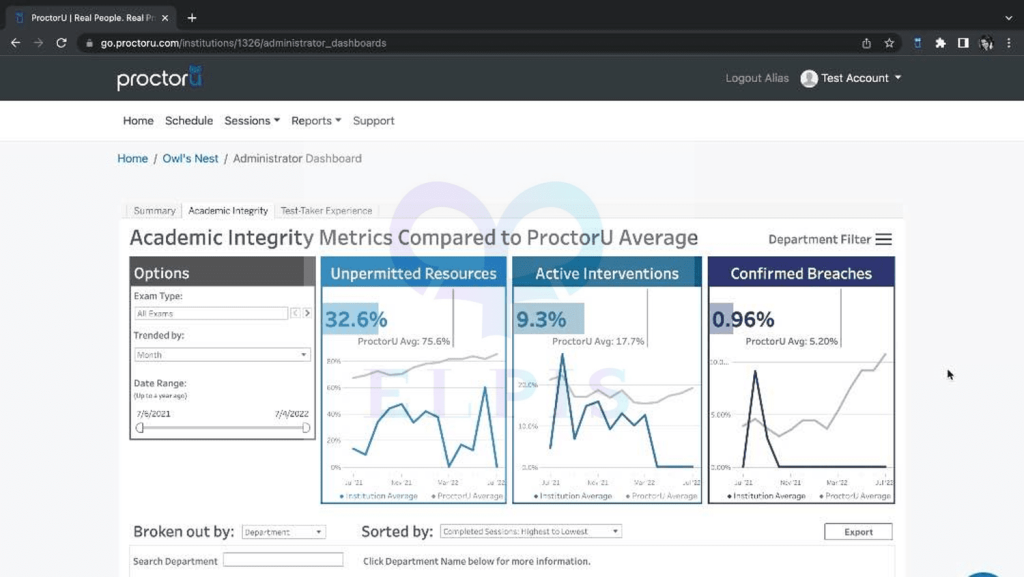The height and width of the screenshot is (577, 1024).
Task: Click the share page icon in the address bar
Action: [866, 43]
